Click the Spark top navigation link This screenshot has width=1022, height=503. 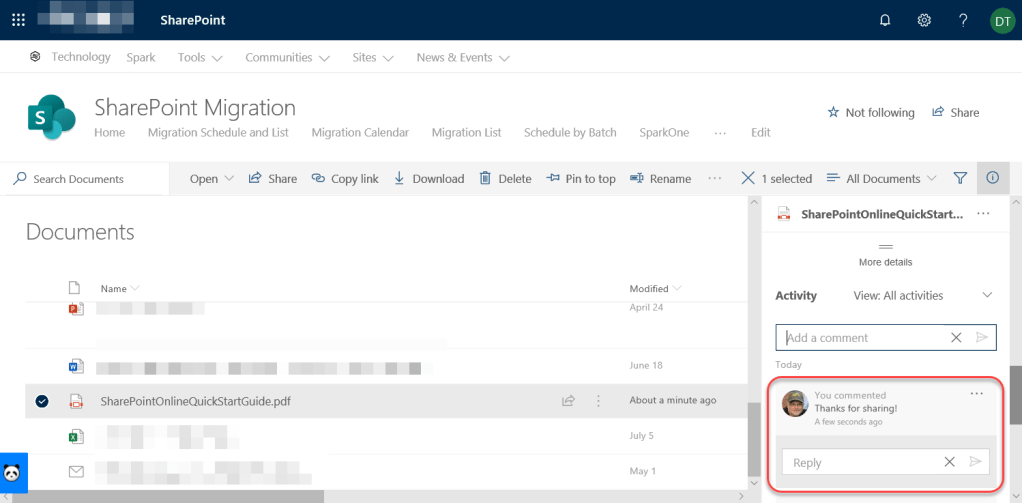point(141,57)
